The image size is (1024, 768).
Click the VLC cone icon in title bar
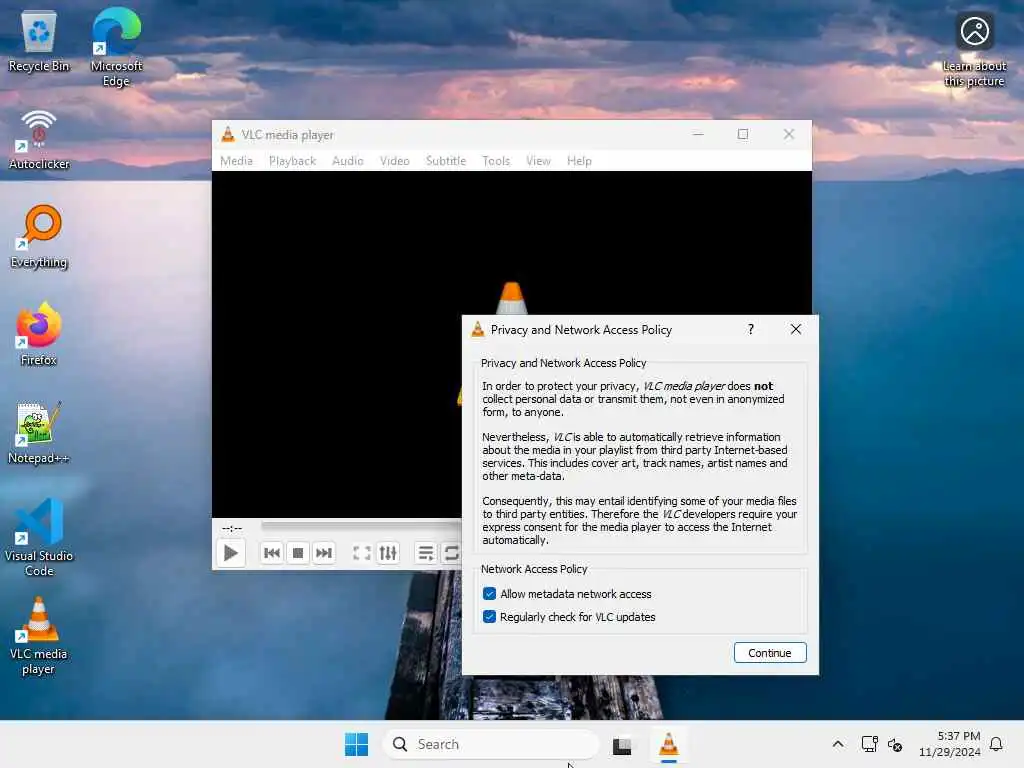pyautogui.click(x=228, y=135)
